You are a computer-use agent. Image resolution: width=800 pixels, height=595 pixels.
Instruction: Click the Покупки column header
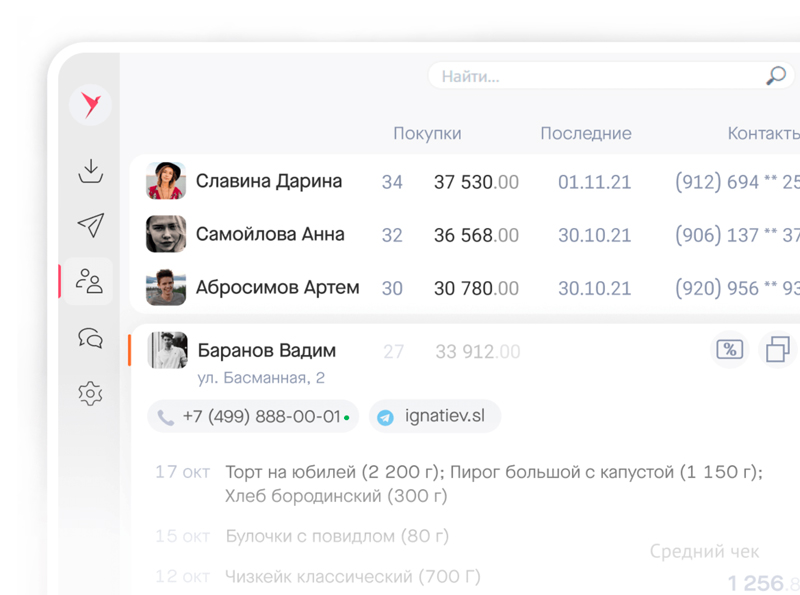coord(427,133)
